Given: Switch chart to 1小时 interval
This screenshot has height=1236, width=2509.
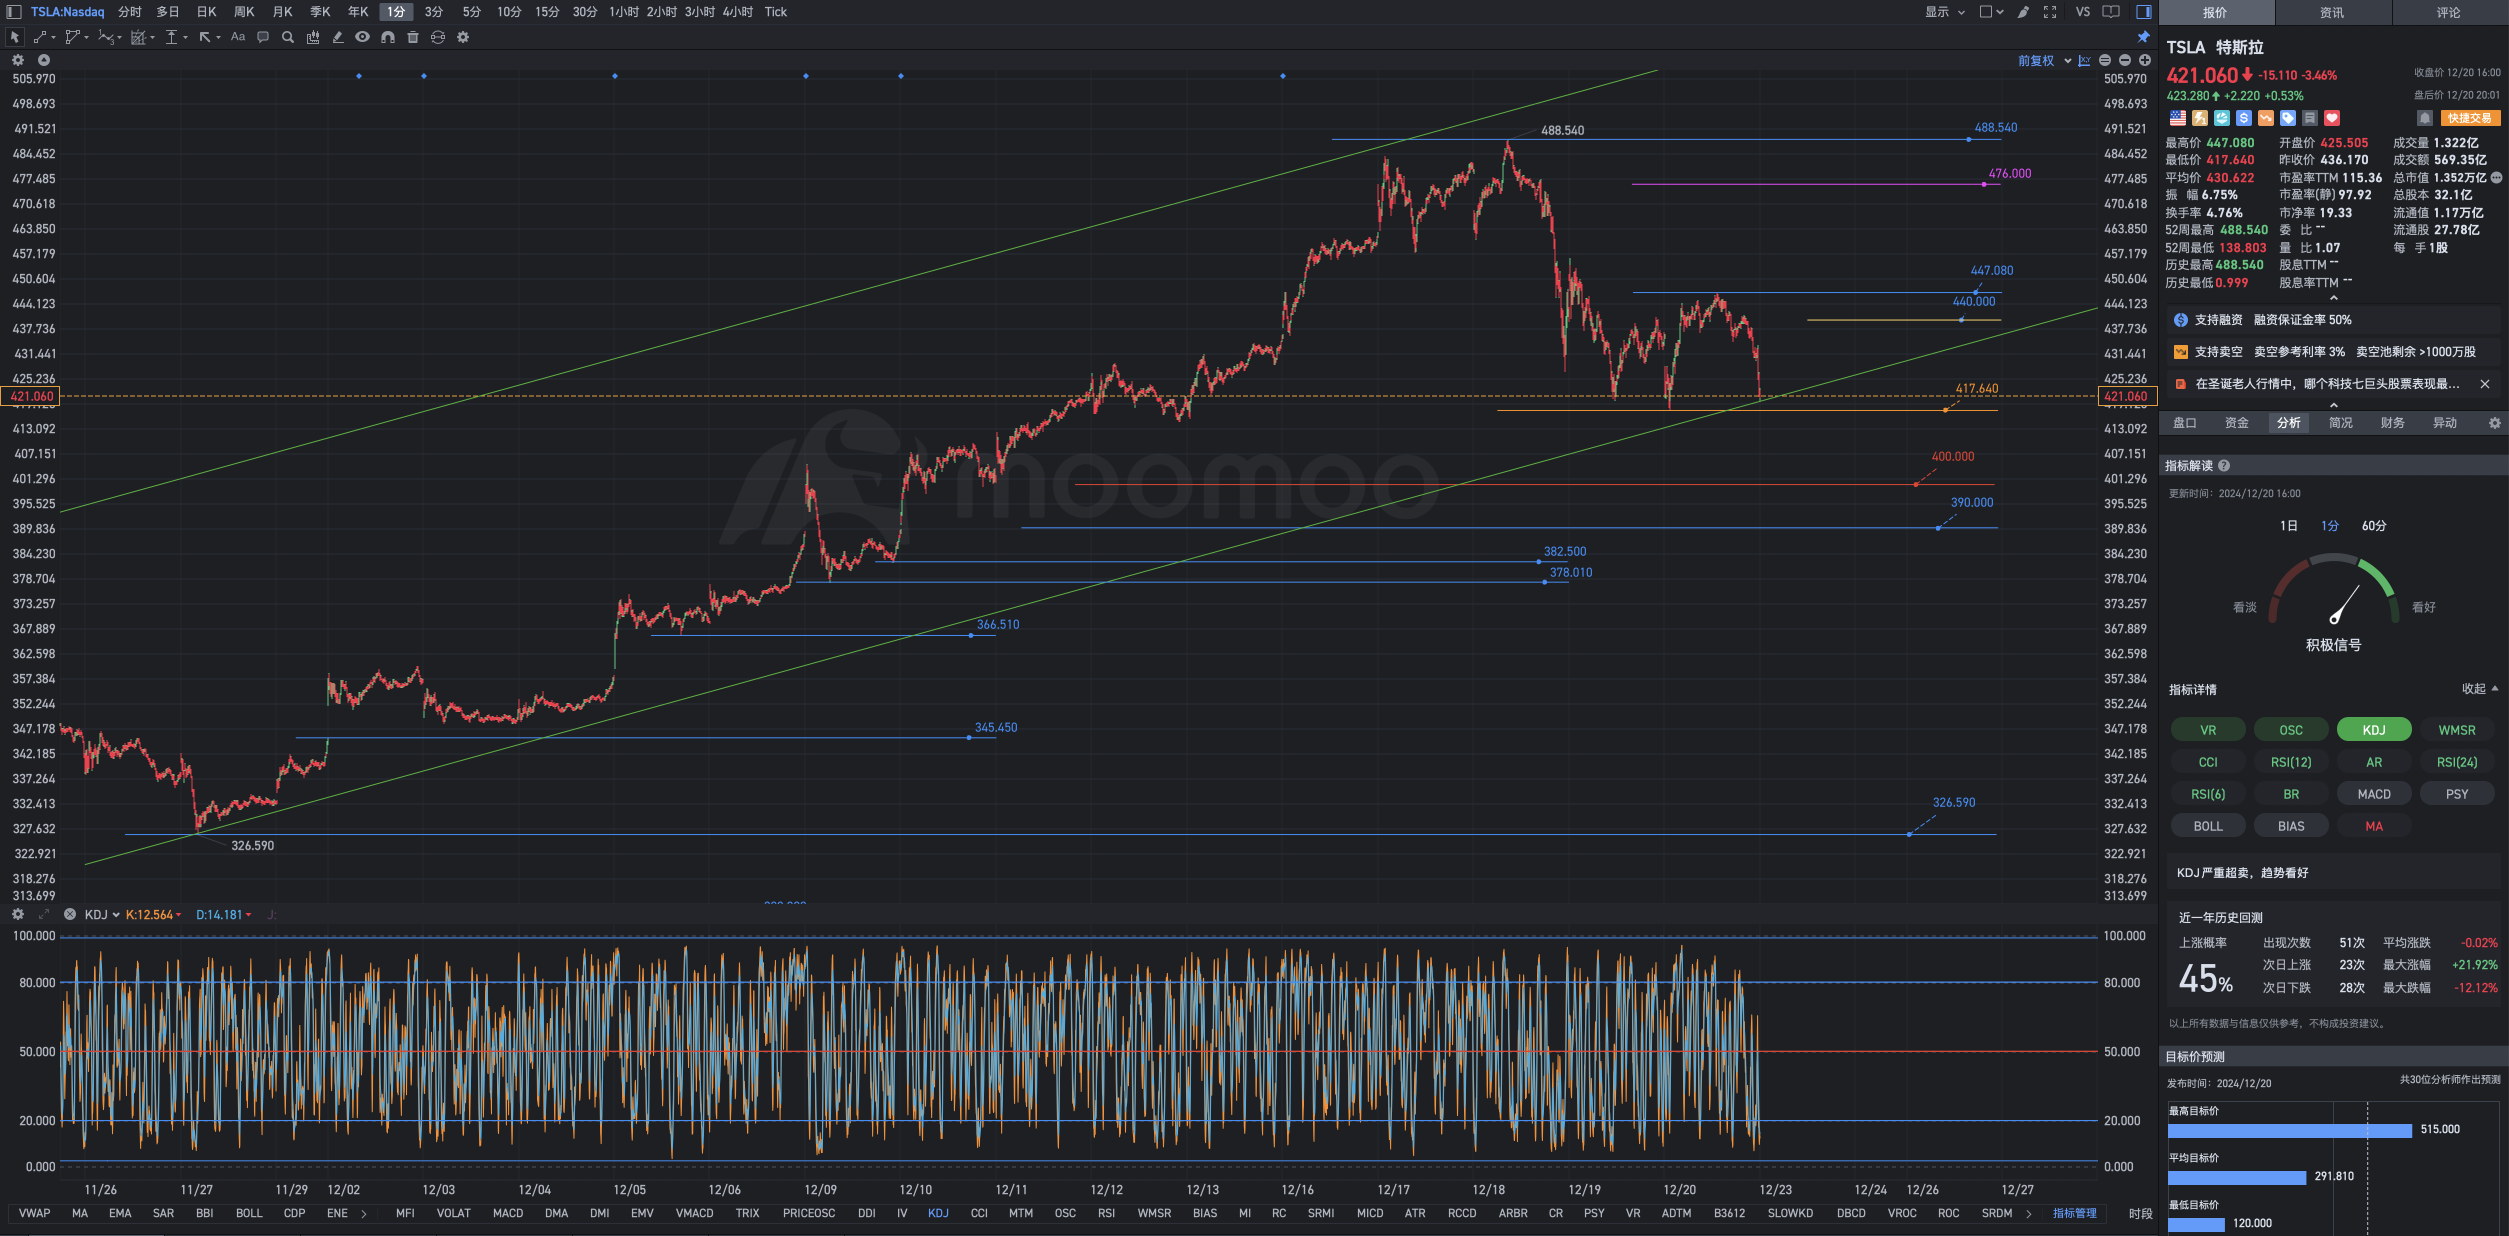Looking at the screenshot, I should (623, 12).
